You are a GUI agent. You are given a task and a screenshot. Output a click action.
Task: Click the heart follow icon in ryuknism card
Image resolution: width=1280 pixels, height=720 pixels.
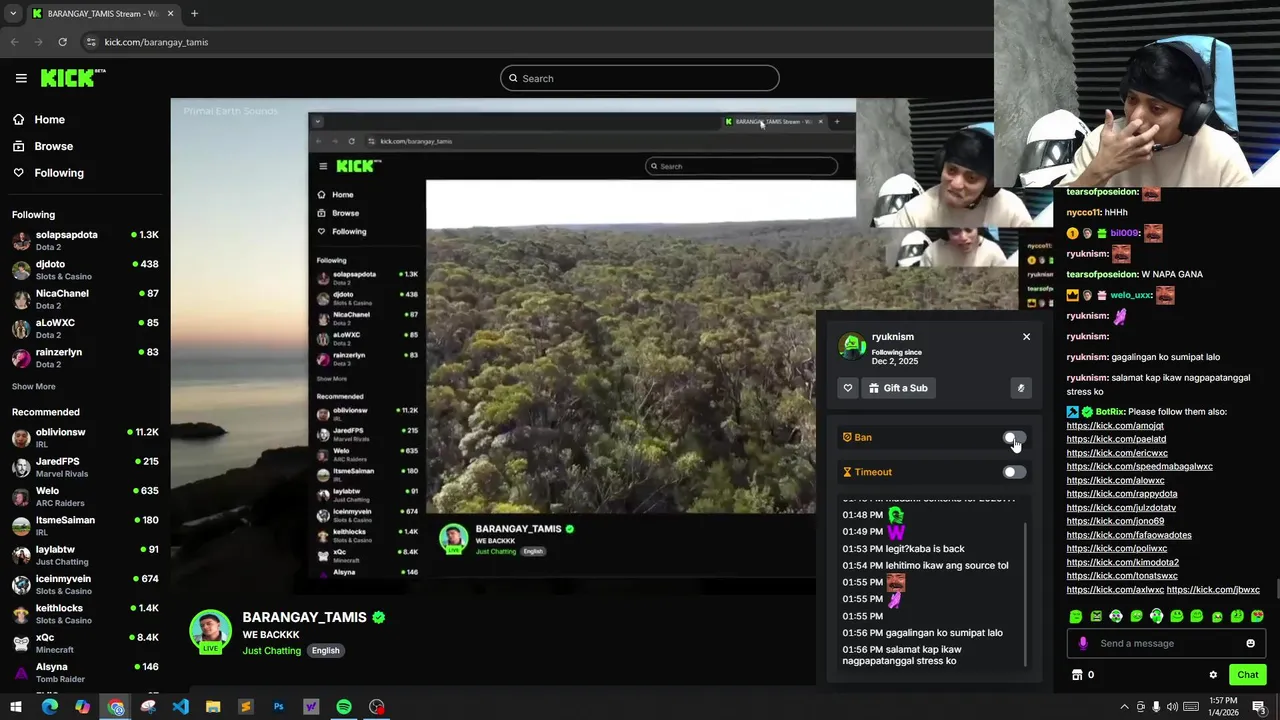pos(848,388)
